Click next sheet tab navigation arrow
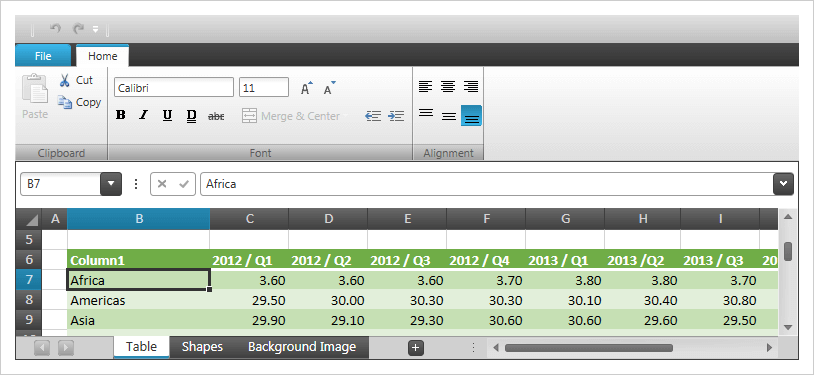This screenshot has width=814, height=375. 65,347
